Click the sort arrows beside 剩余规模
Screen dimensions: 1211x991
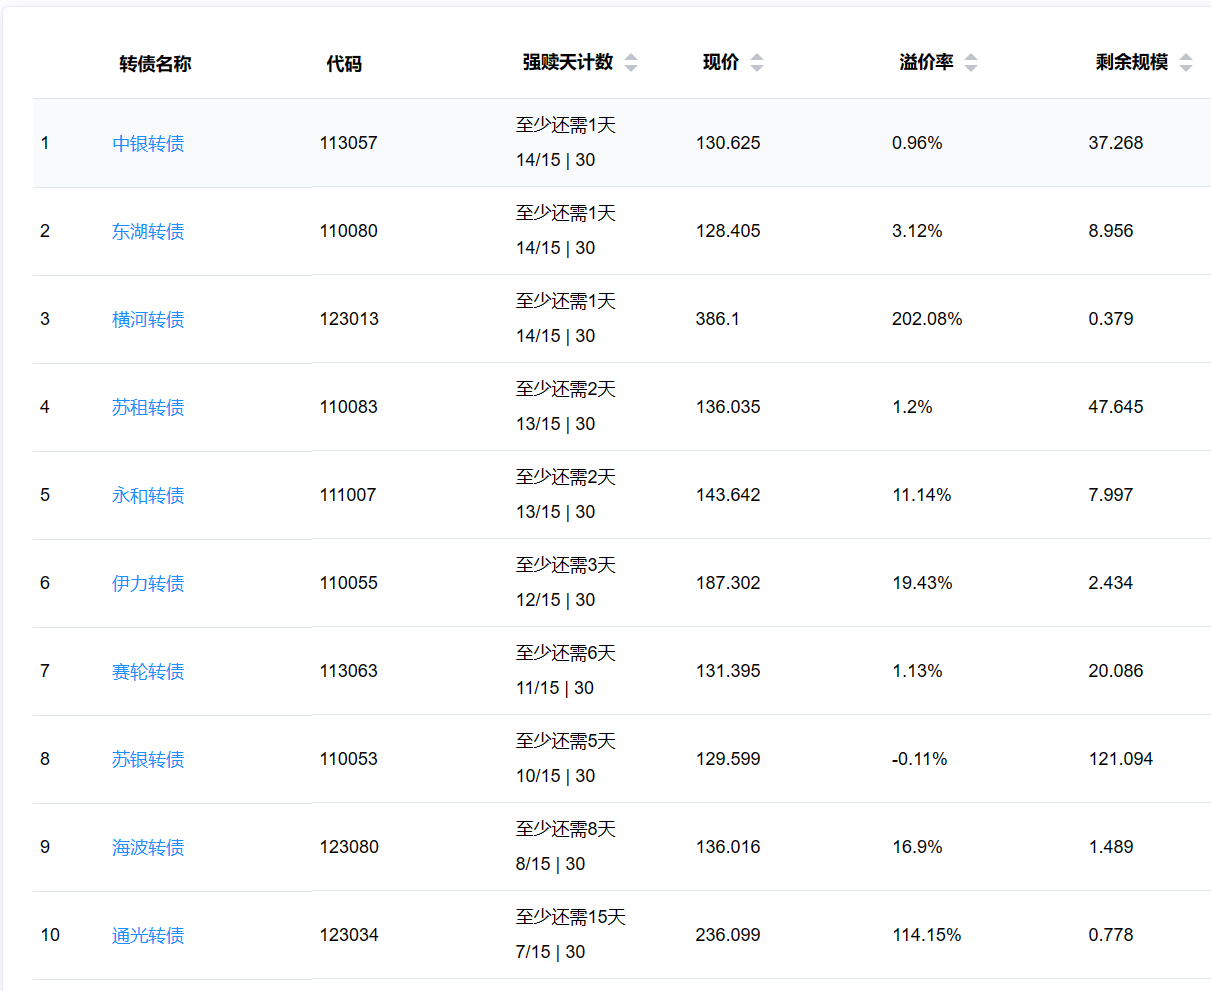pos(1186,63)
